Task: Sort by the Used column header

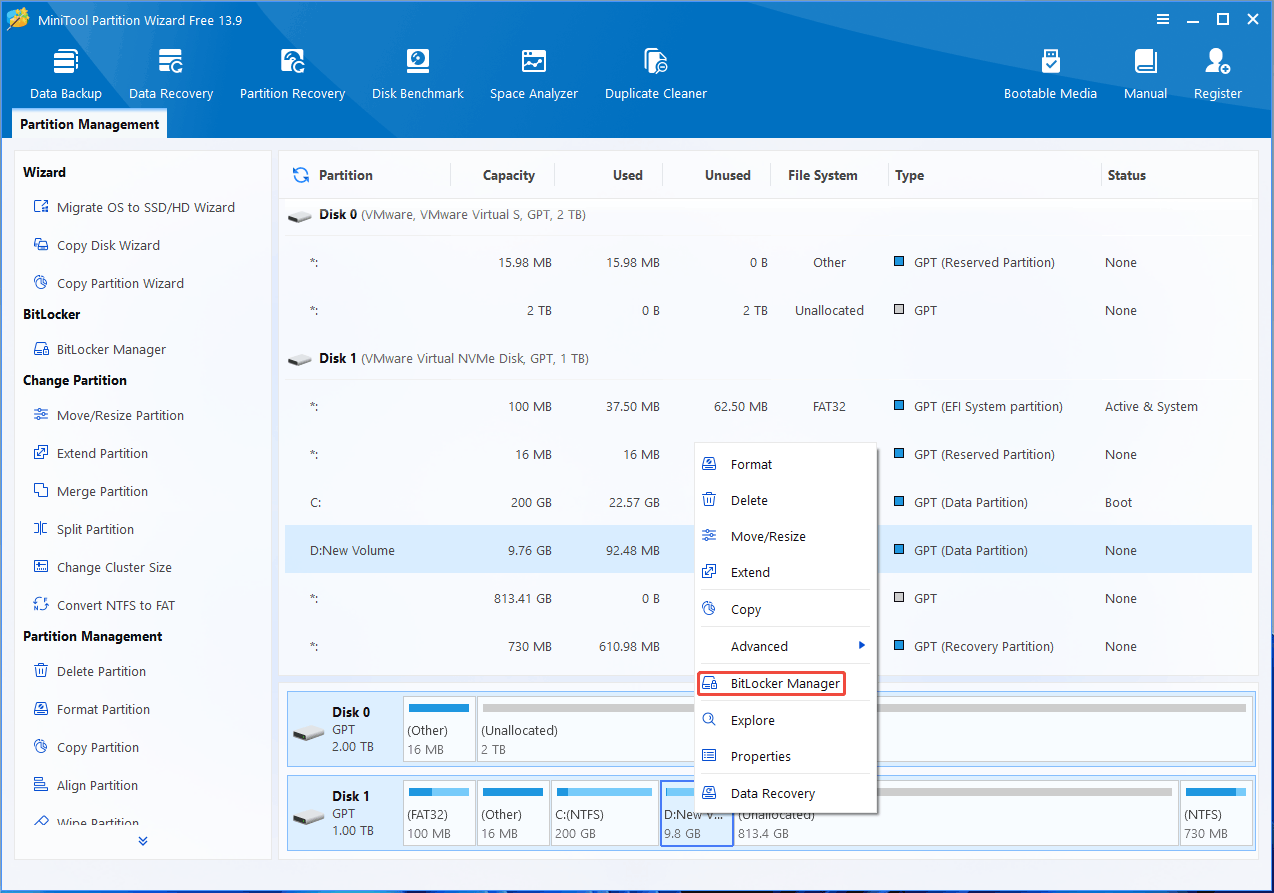Action: point(627,175)
